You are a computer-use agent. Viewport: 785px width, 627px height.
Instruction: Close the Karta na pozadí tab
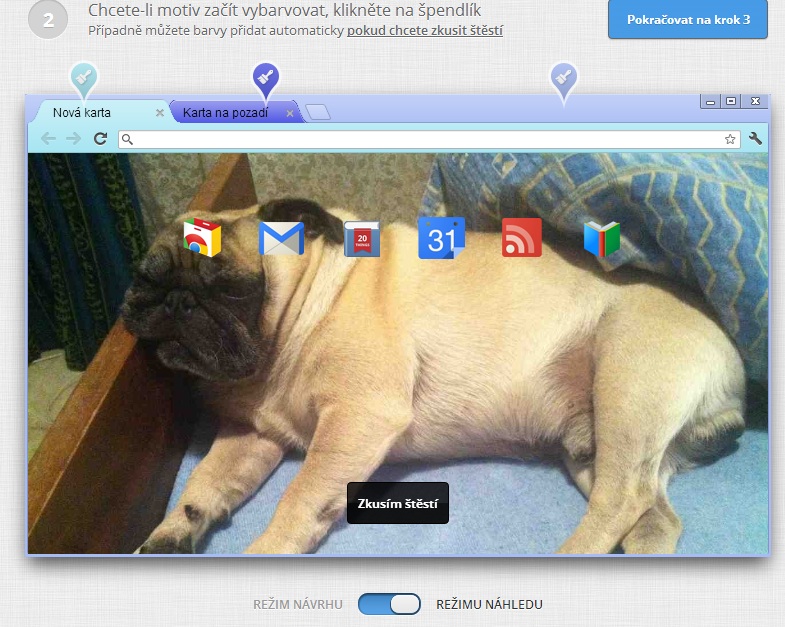[290, 113]
